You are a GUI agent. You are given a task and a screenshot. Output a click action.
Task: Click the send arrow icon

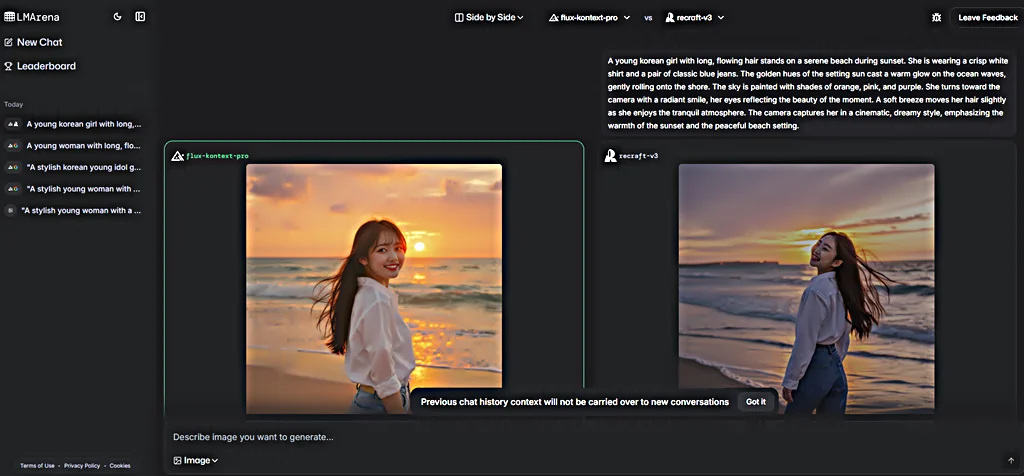coord(1011,460)
